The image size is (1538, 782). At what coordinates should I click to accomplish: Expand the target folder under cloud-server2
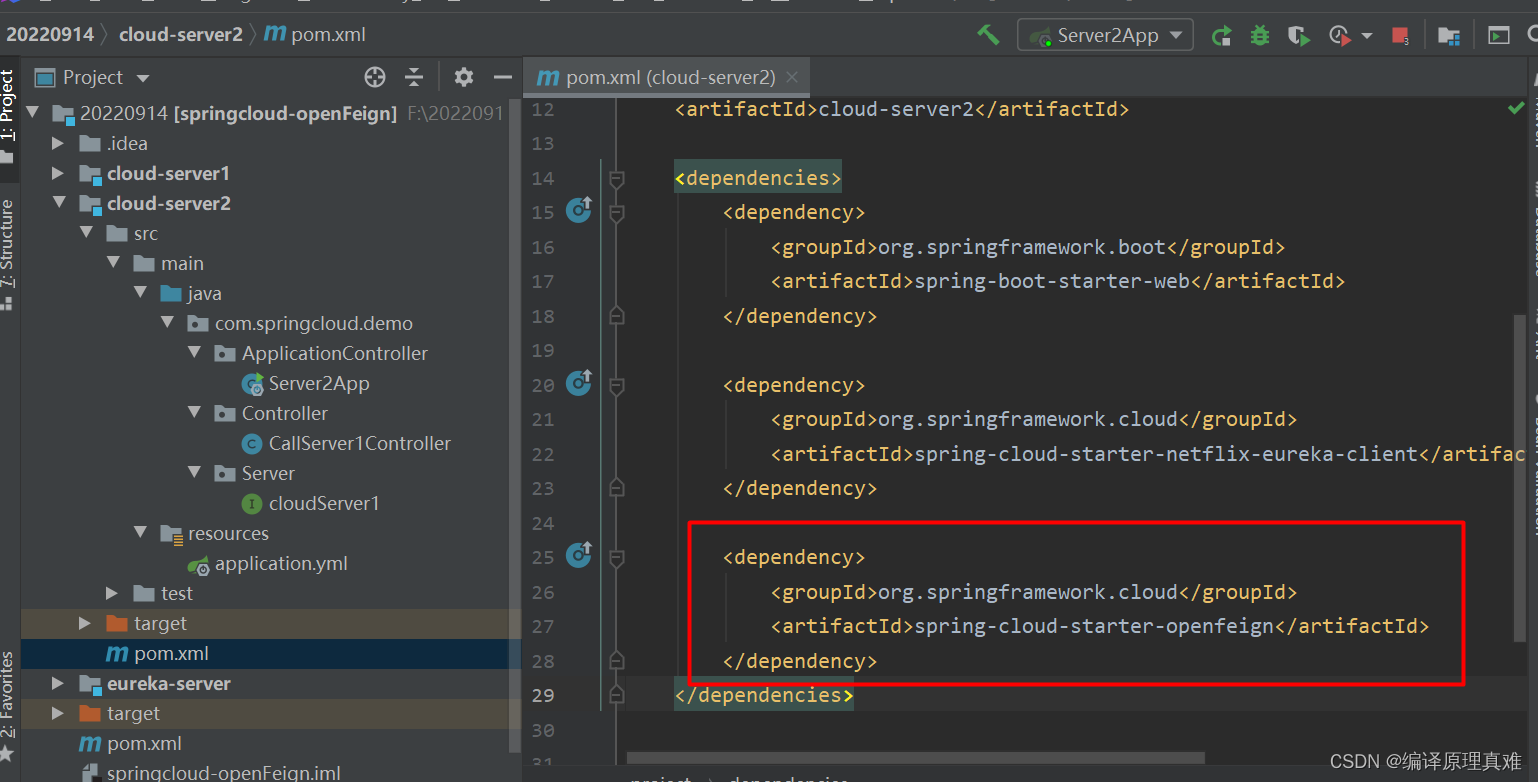(x=85, y=623)
